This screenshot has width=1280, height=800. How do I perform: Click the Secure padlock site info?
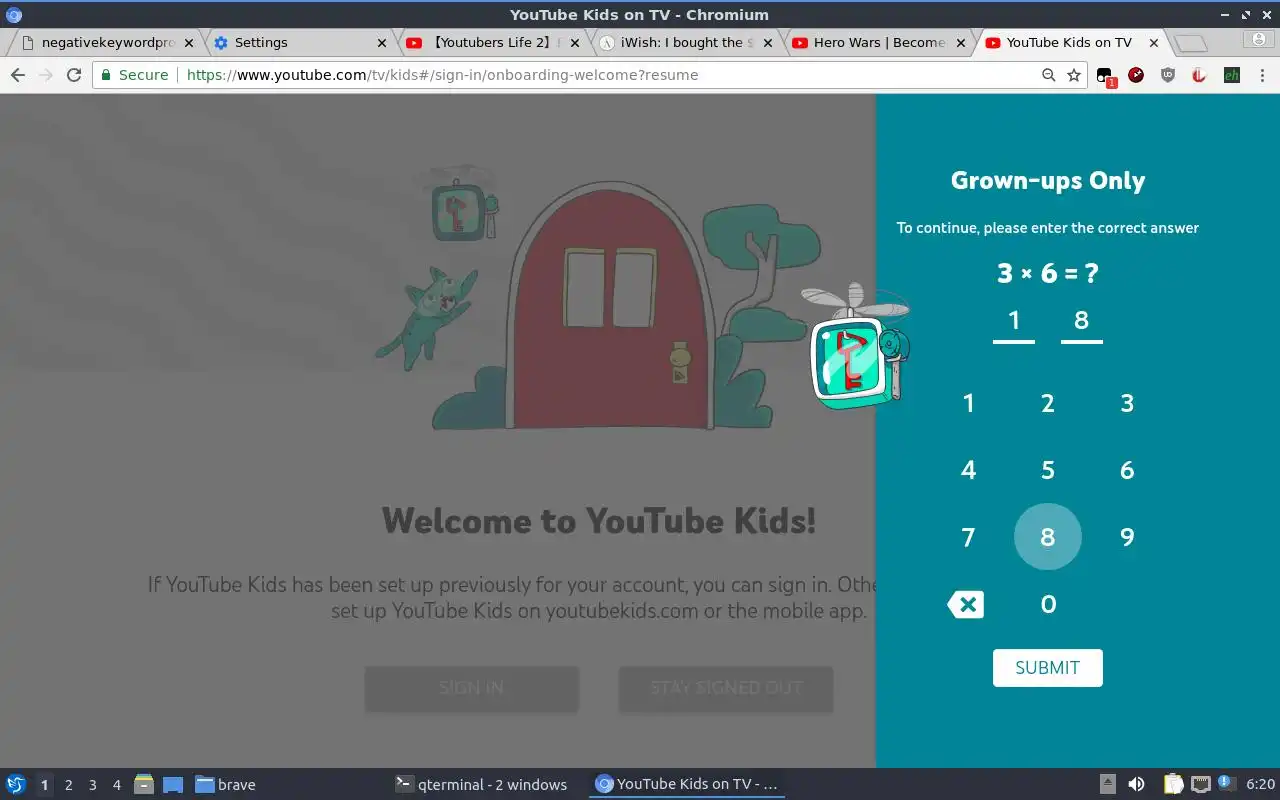(x=134, y=75)
